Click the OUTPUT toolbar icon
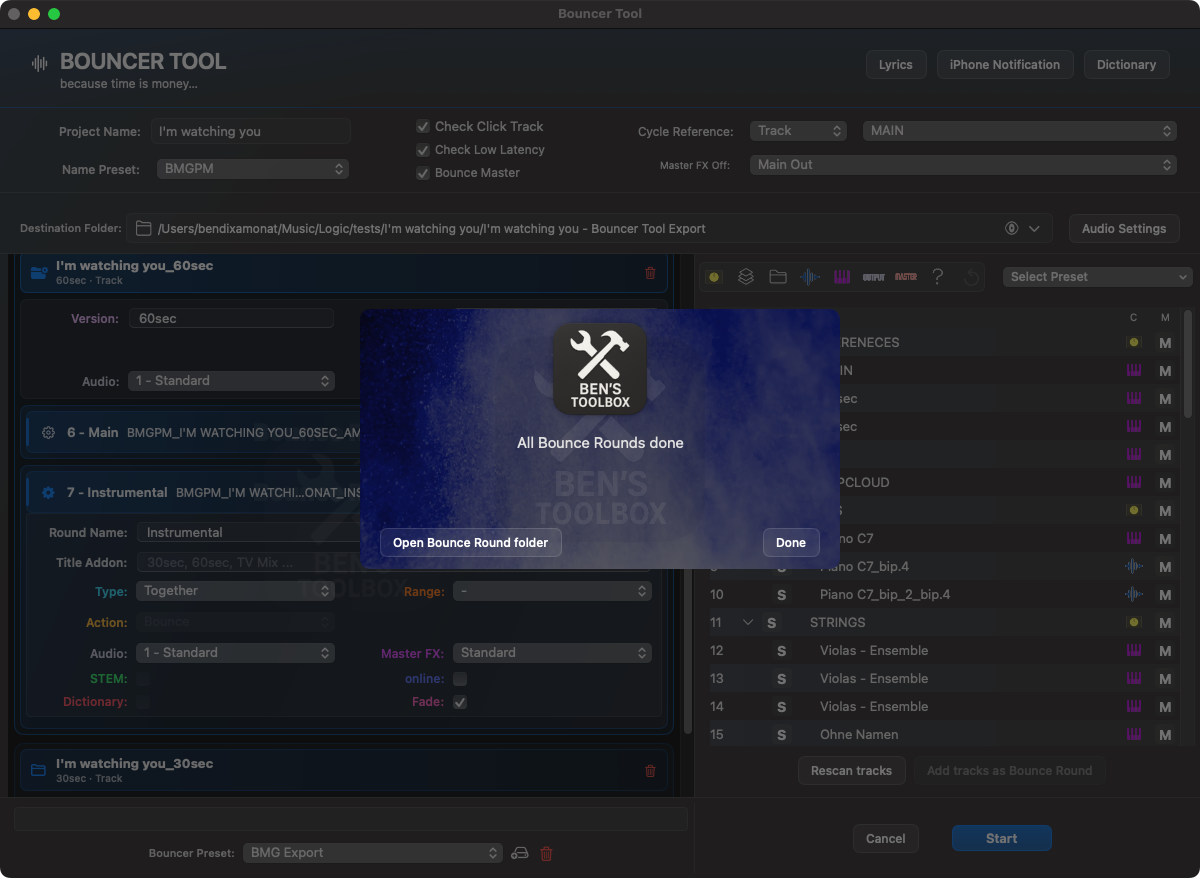Viewport: 1200px width, 878px height. click(874, 277)
